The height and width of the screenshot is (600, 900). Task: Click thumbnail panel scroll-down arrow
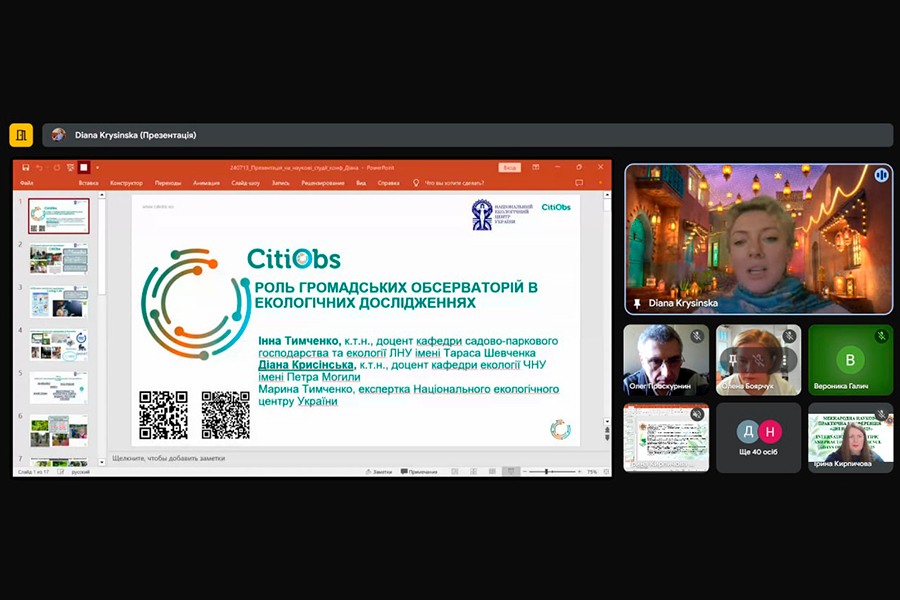tap(102, 462)
